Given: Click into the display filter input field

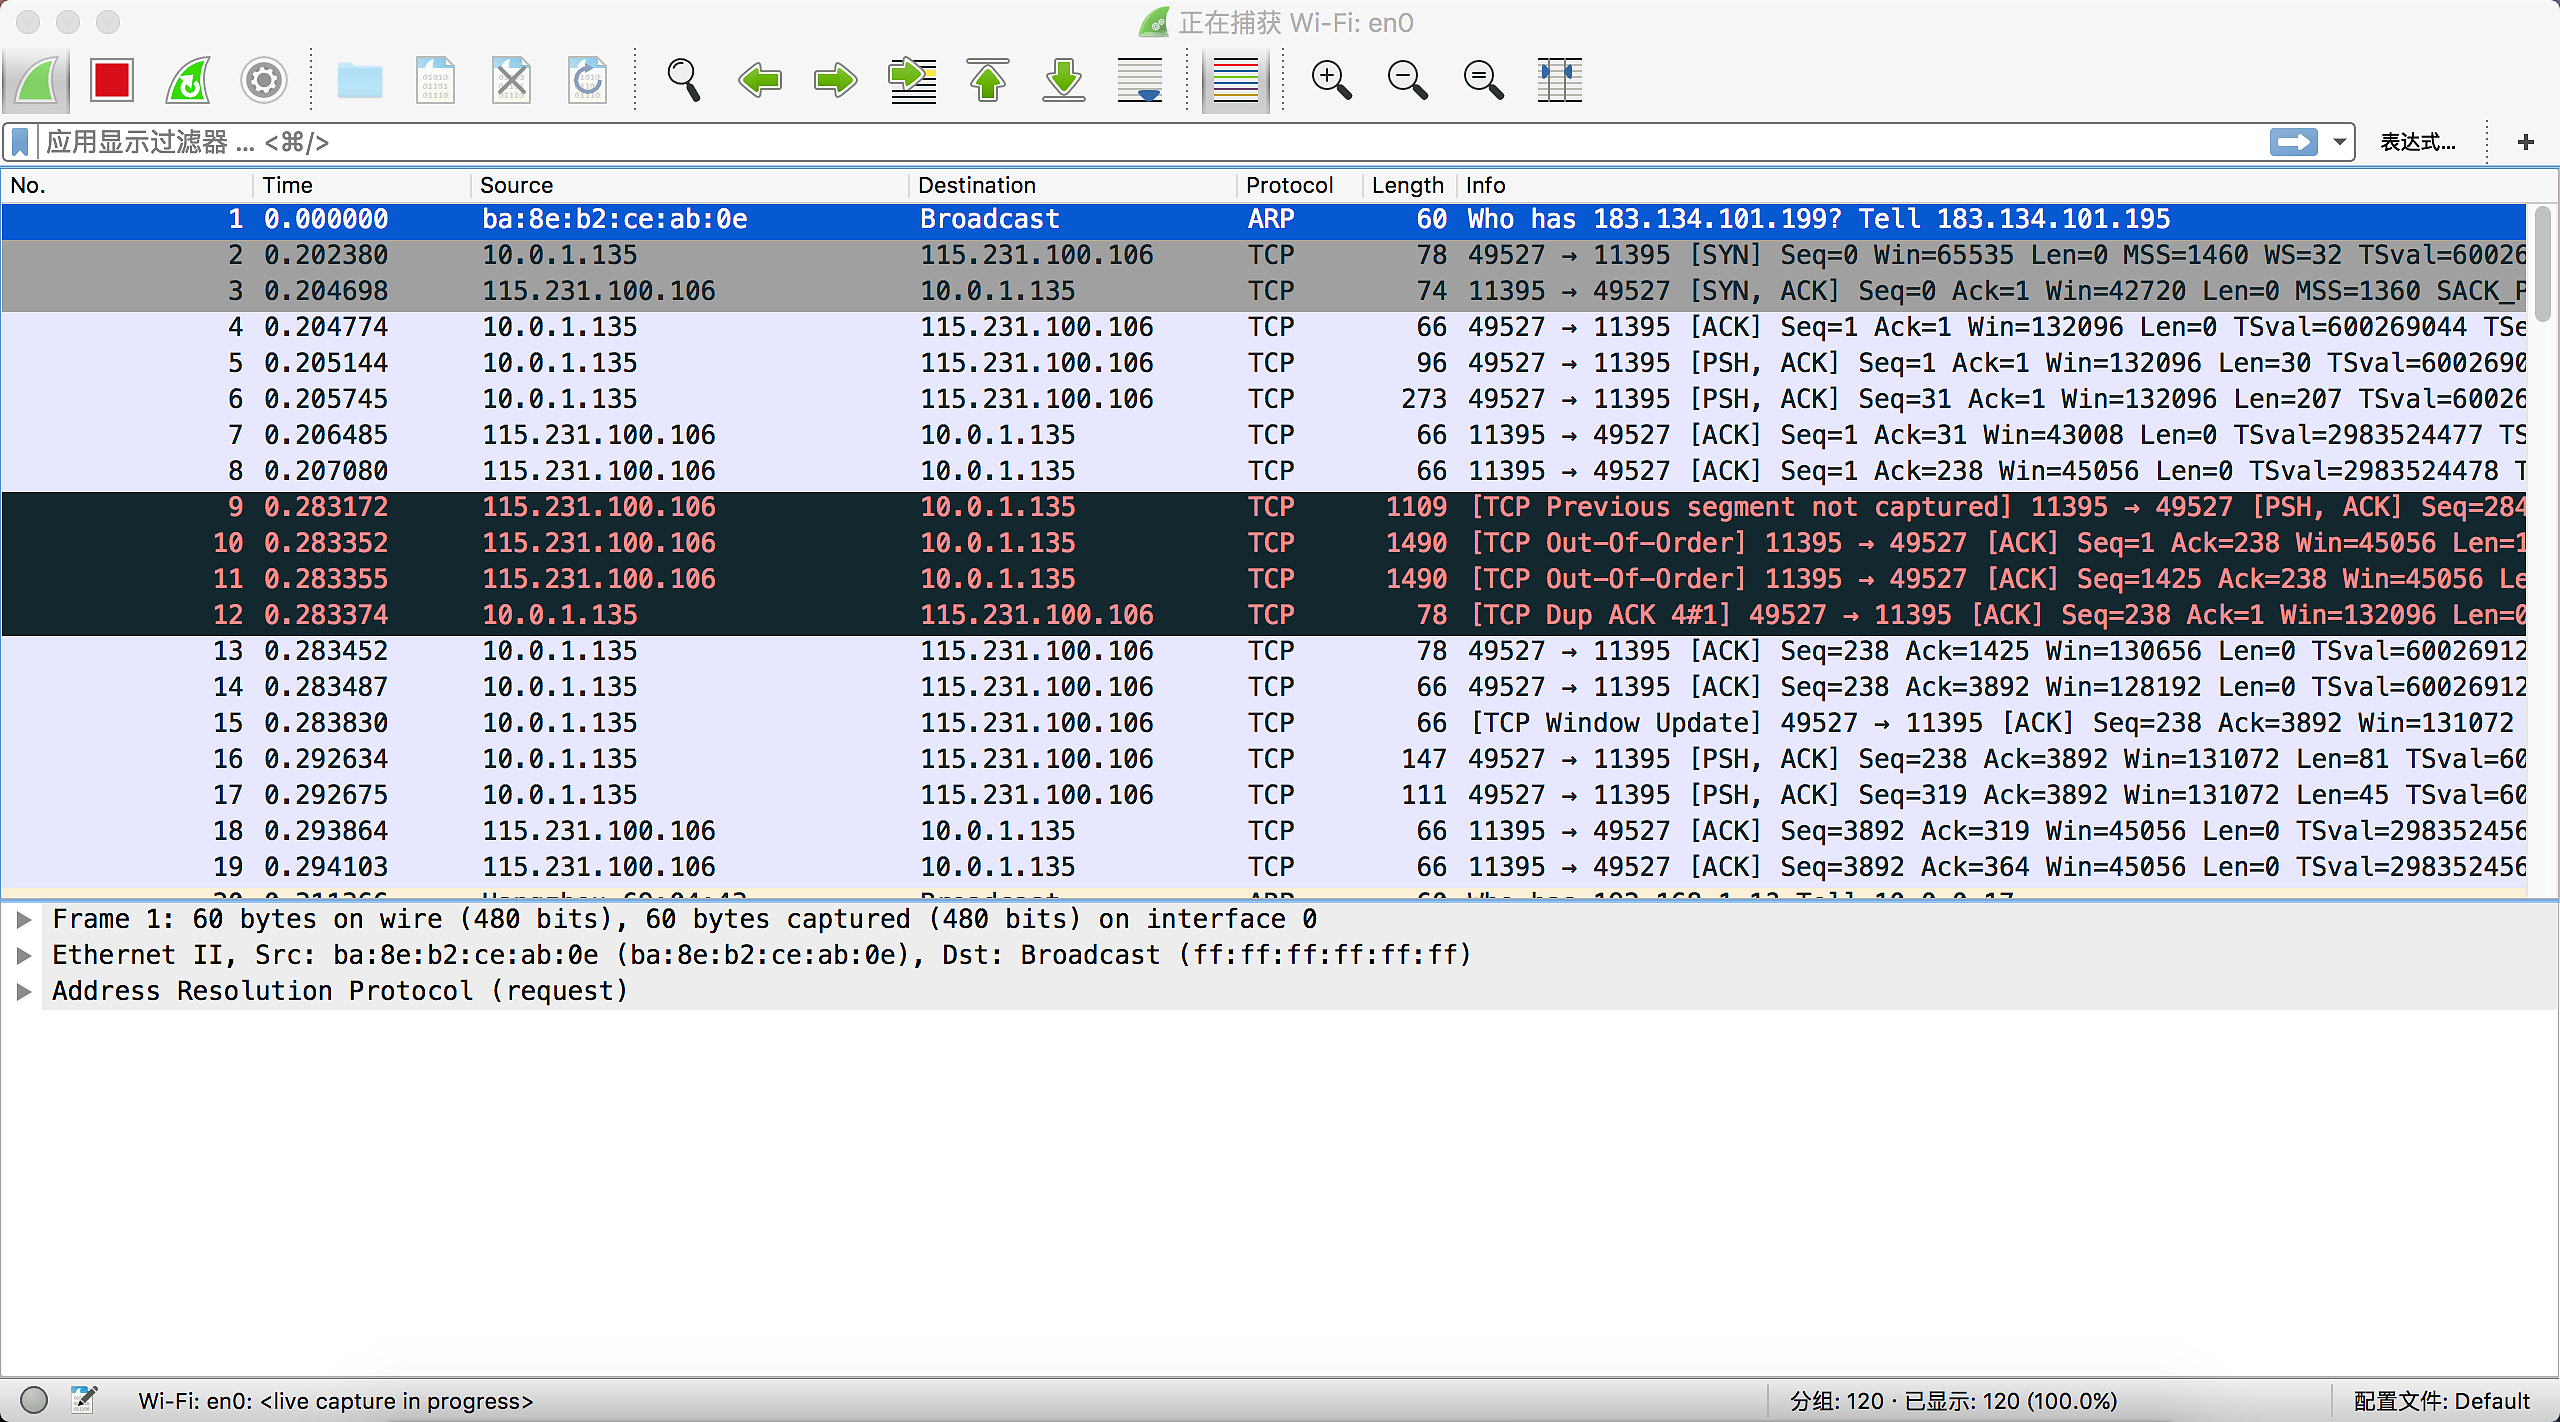Looking at the screenshot, I should (x=1100, y=142).
